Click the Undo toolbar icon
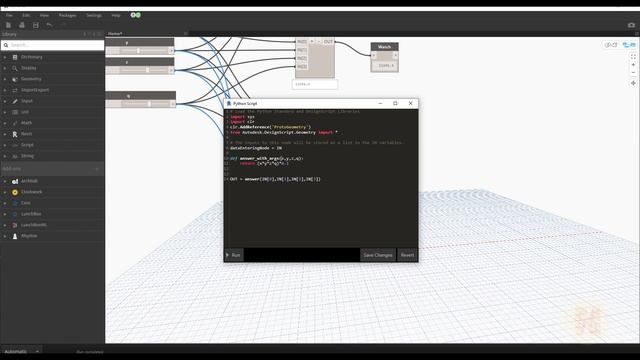 coord(49,25)
